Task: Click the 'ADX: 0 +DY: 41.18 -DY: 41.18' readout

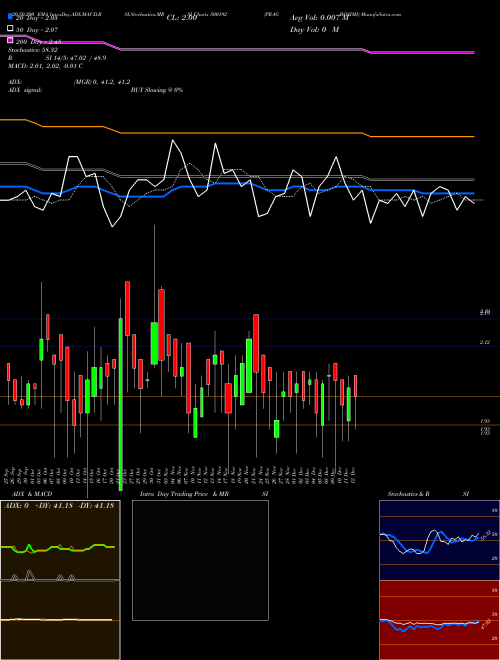Action: [59, 506]
